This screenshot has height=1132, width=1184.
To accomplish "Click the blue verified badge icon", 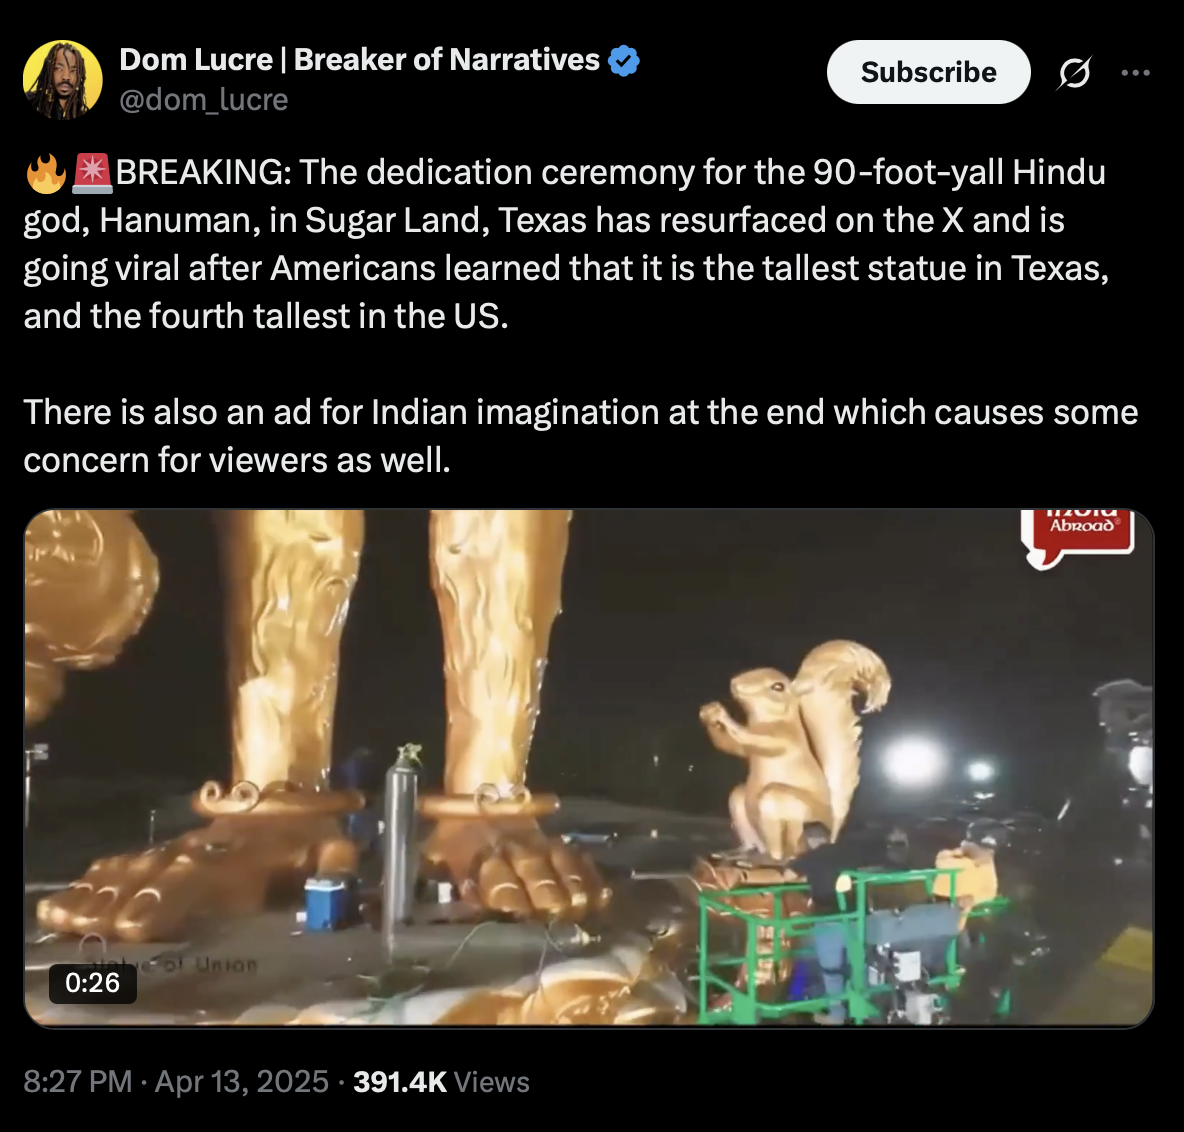I will click(x=624, y=60).
